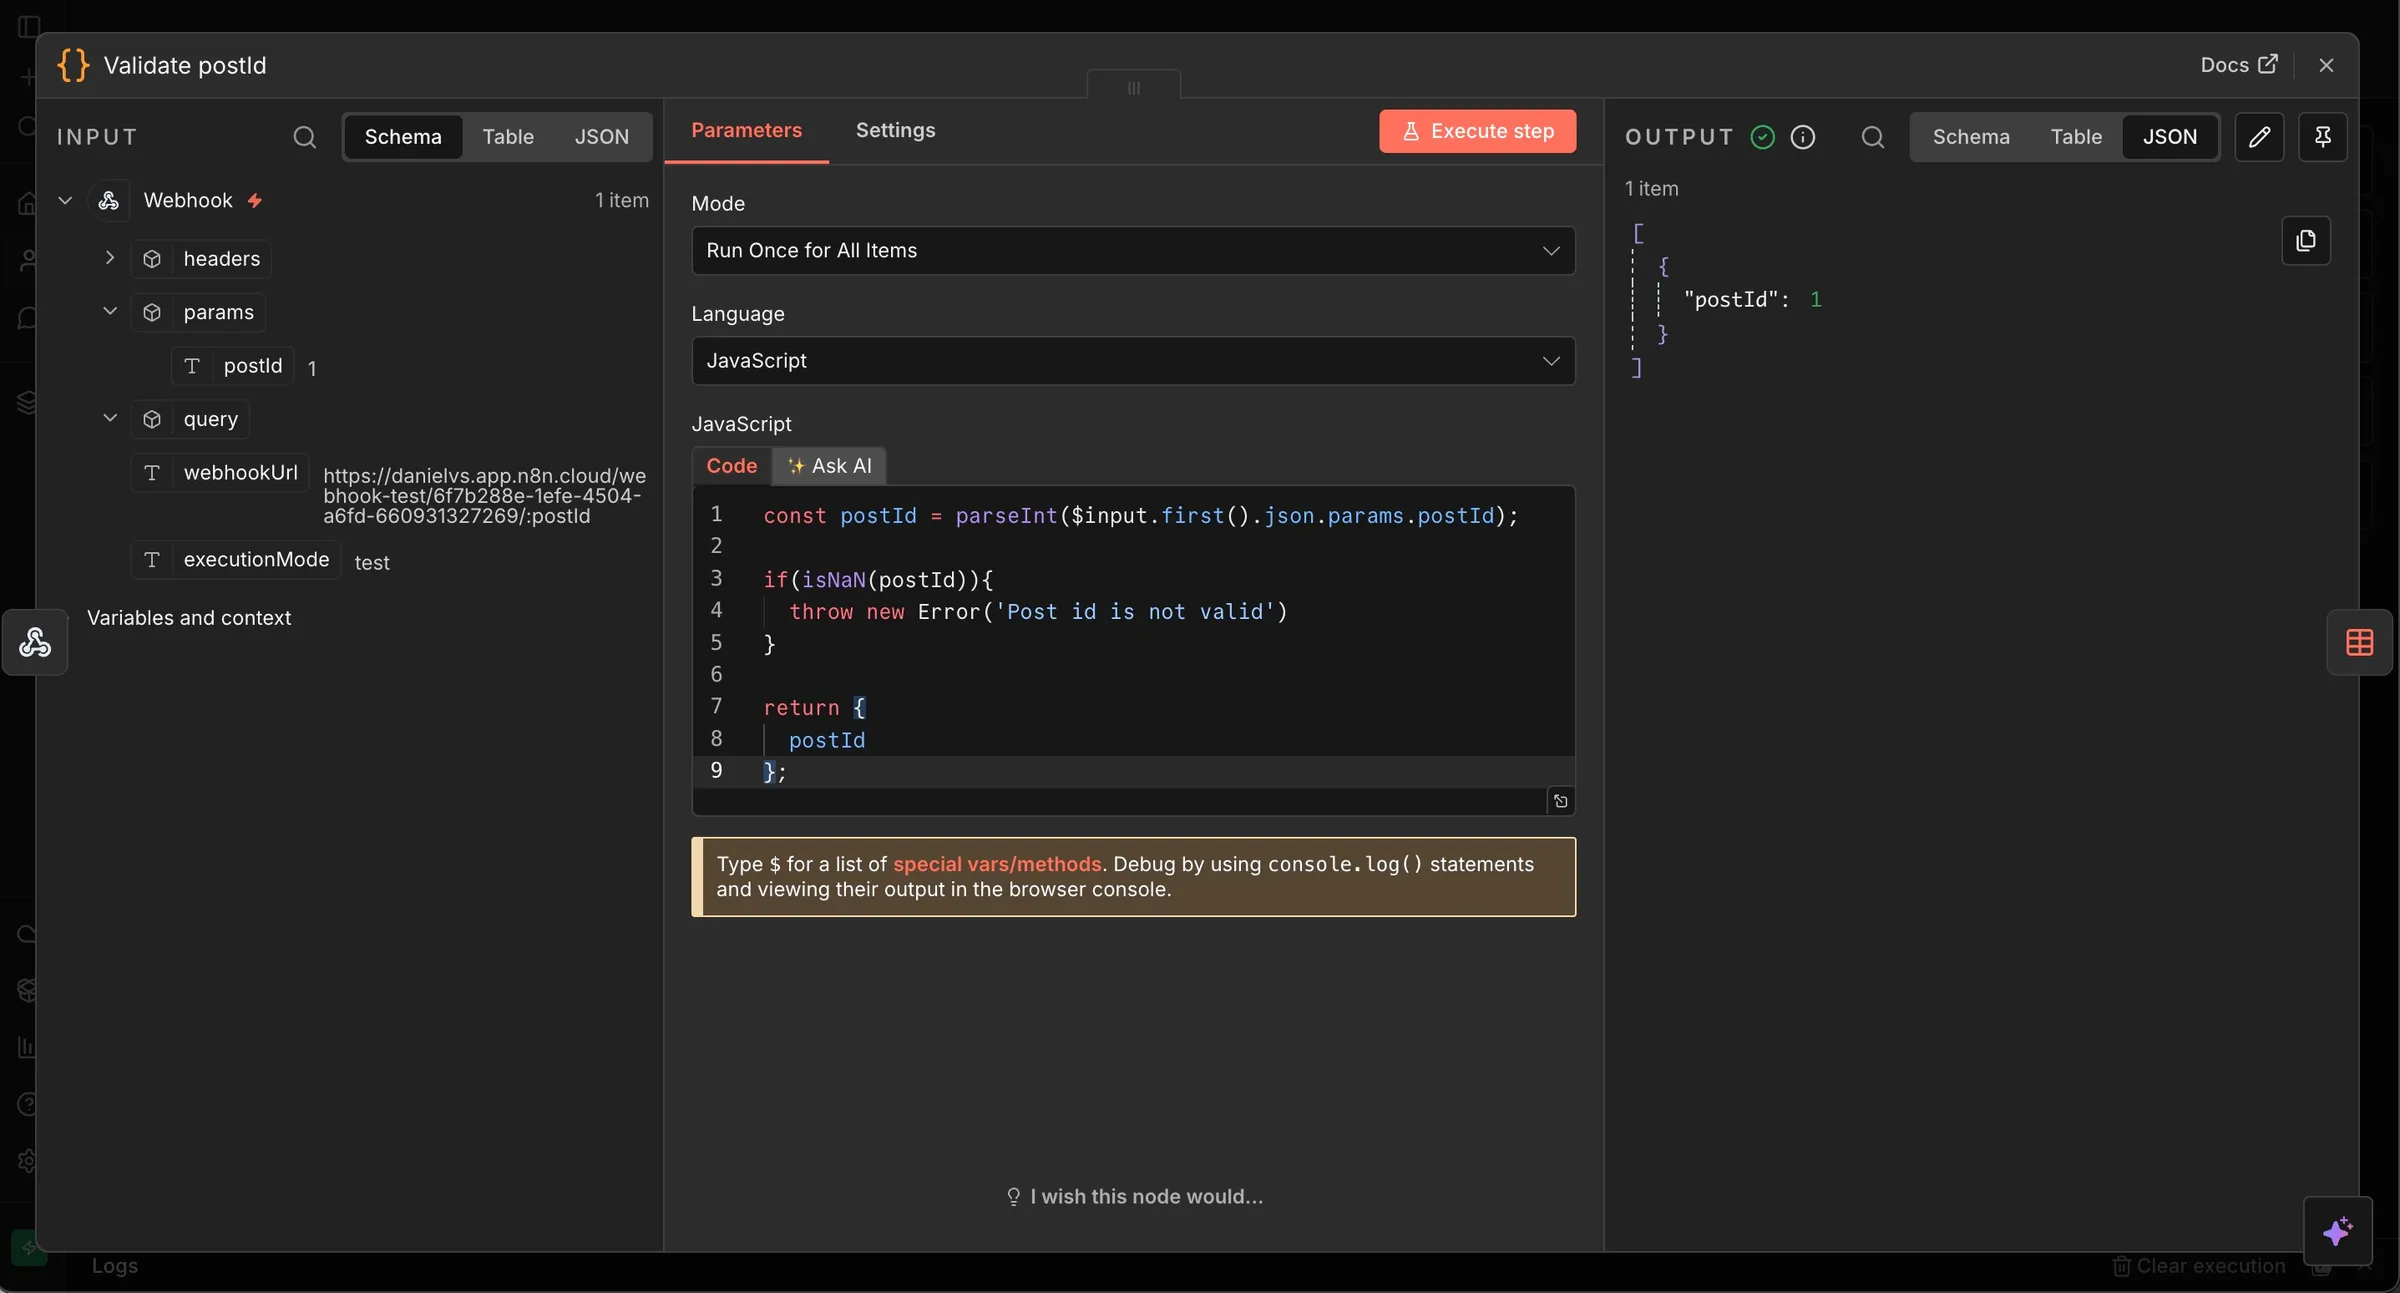2400x1293 pixels.
Task: Go to next node via table icon
Action: 2359,643
